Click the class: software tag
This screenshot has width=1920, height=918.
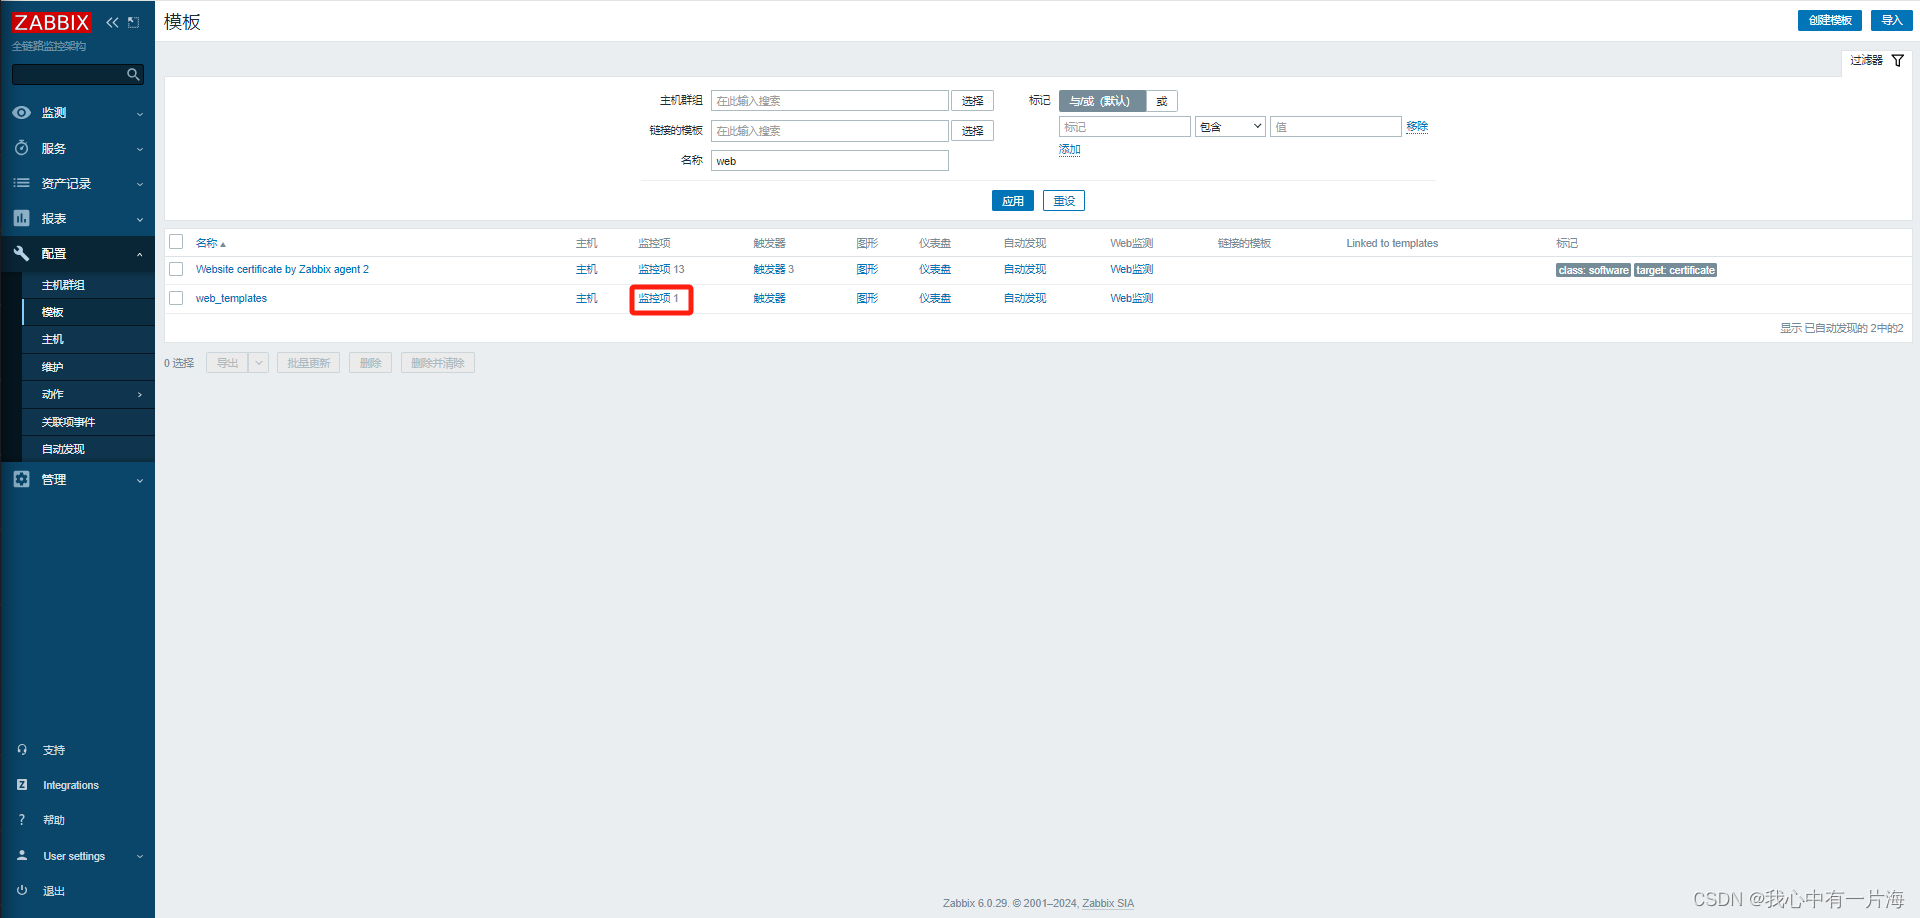[1593, 270]
